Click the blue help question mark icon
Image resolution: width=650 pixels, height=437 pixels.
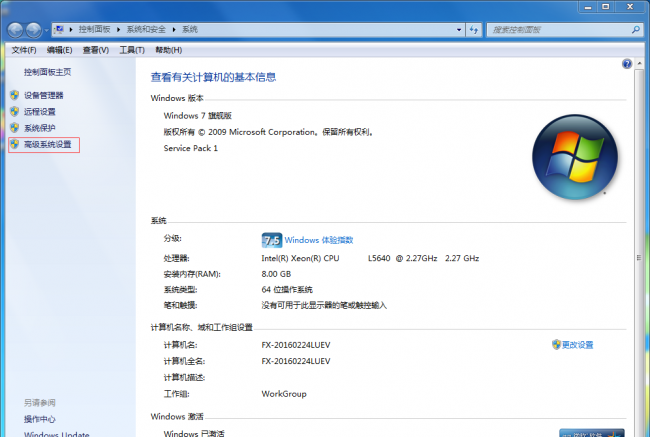tap(627, 64)
